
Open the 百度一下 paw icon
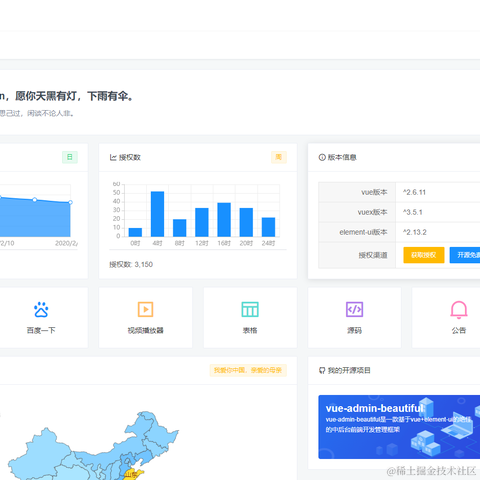[x=41, y=310]
